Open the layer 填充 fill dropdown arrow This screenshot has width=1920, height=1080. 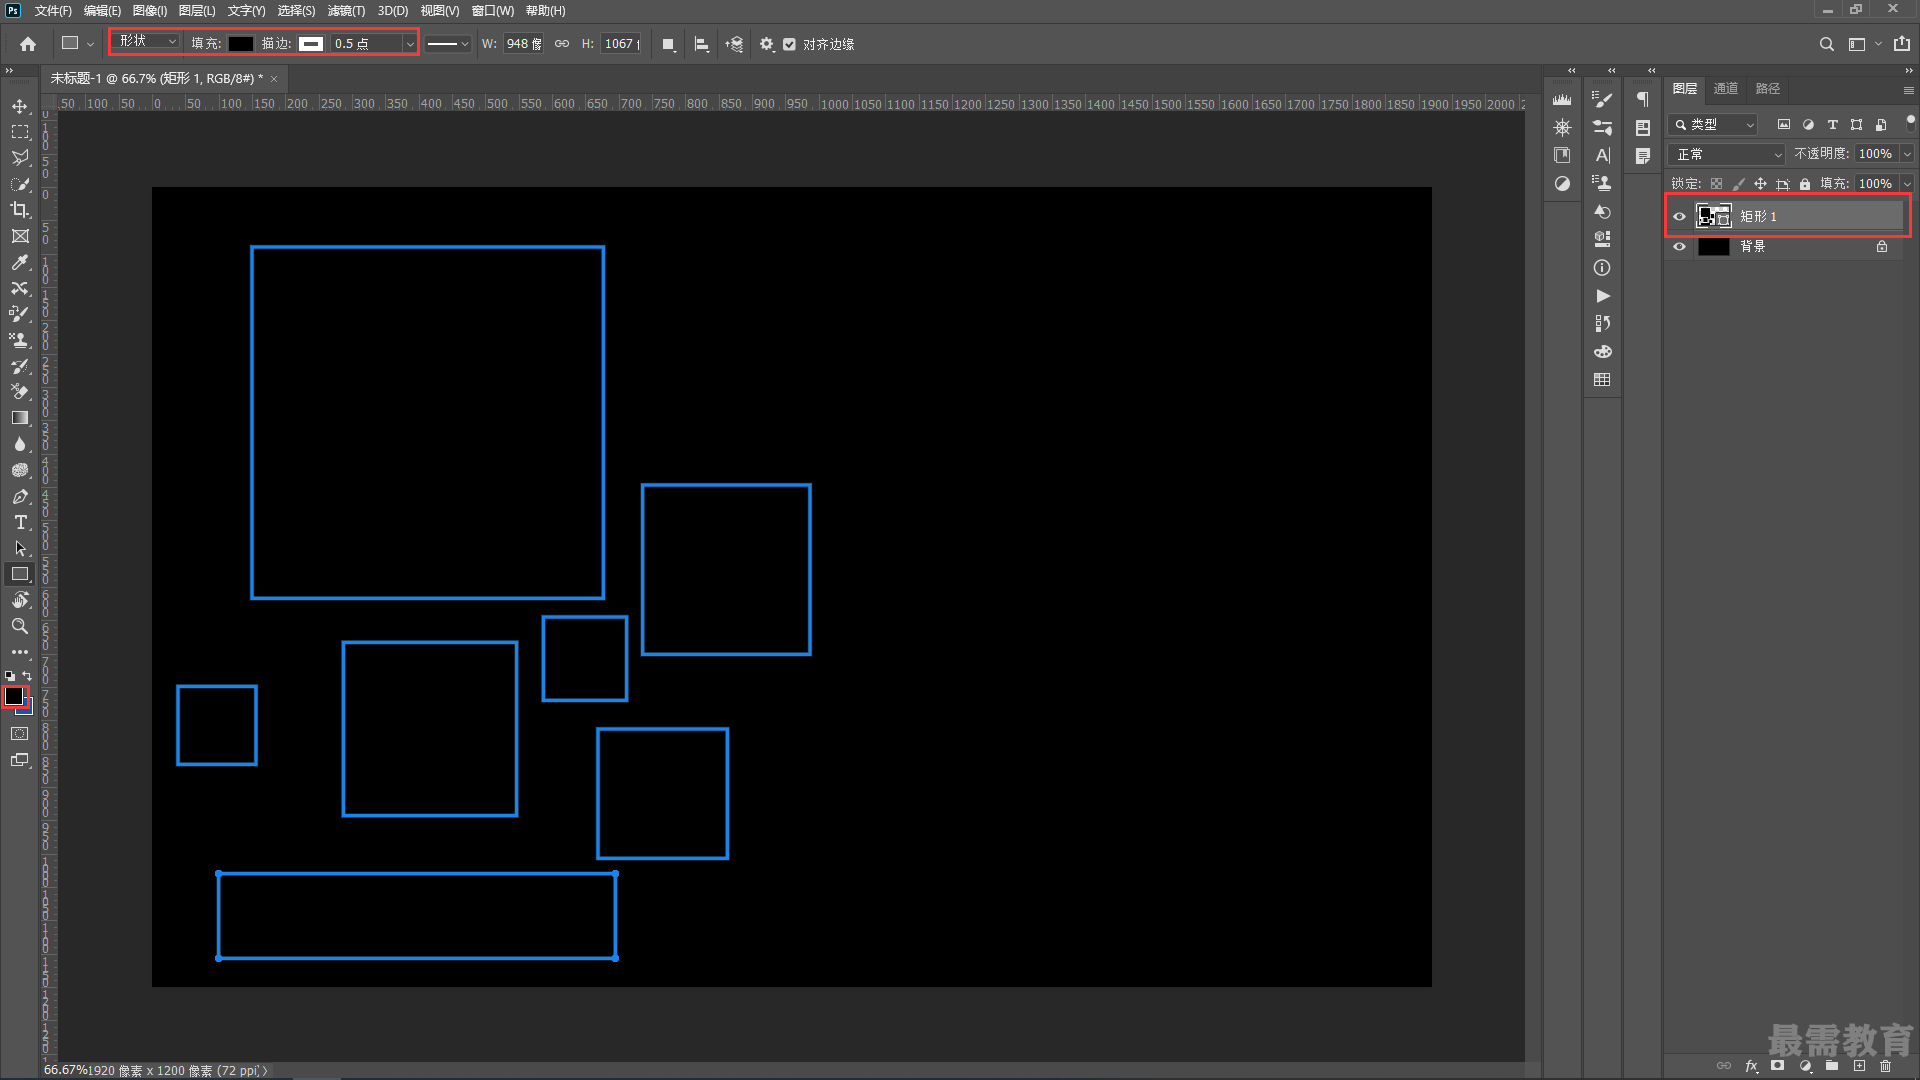1907,184
